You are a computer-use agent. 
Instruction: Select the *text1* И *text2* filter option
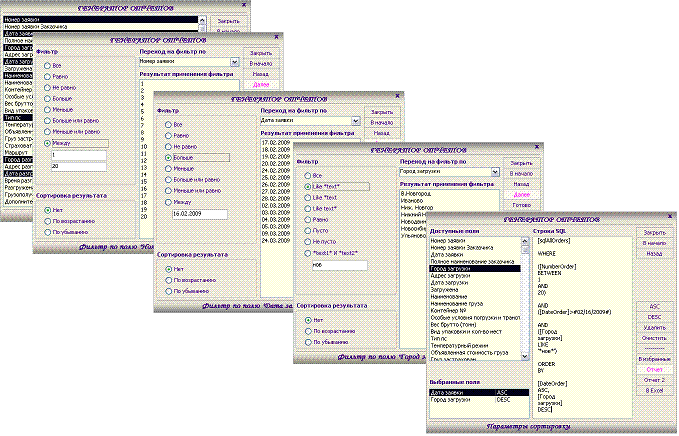pos(307,253)
